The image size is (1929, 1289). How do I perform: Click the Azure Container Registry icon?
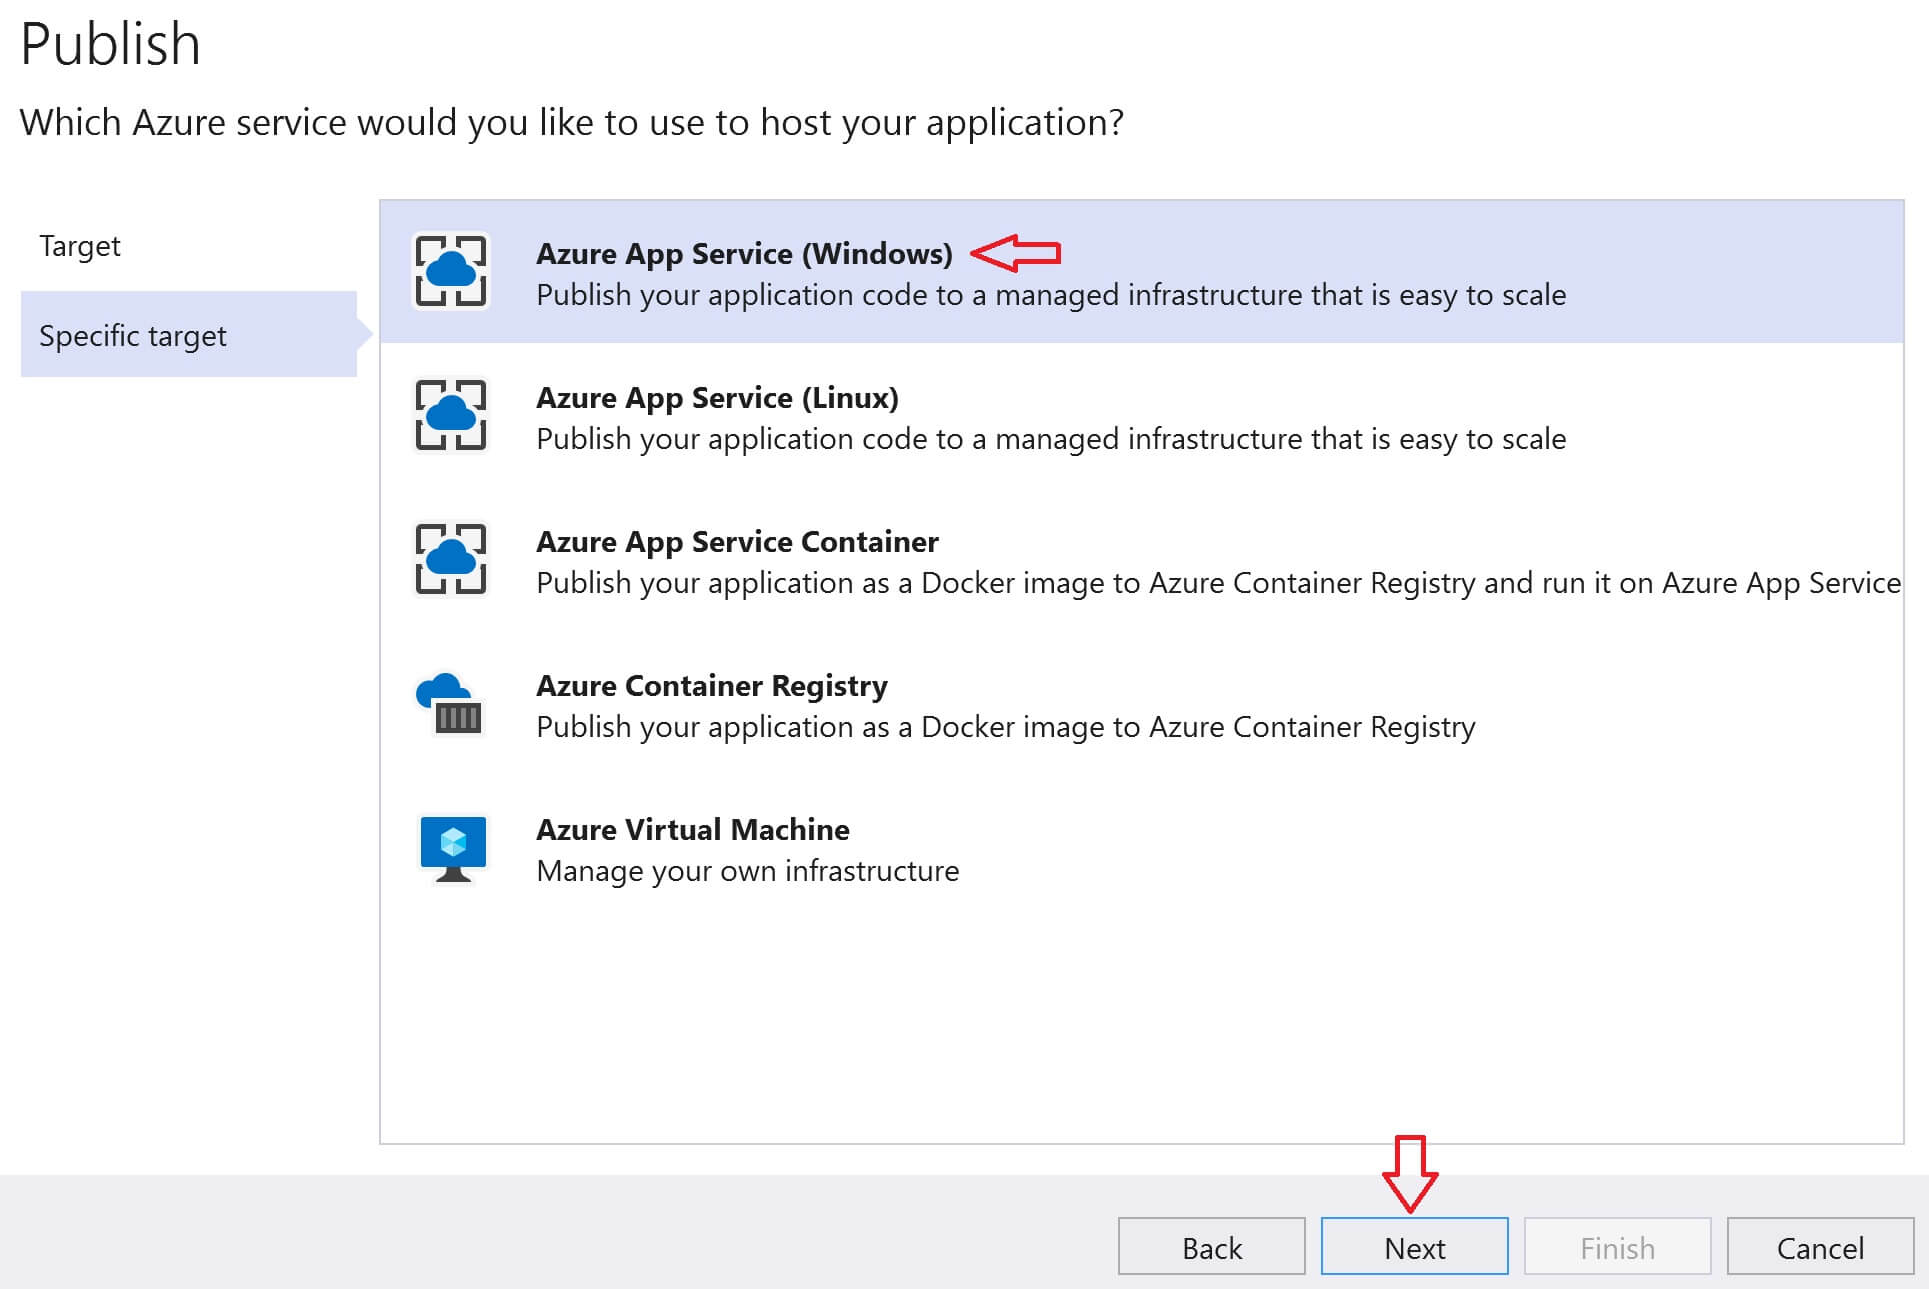tap(450, 703)
